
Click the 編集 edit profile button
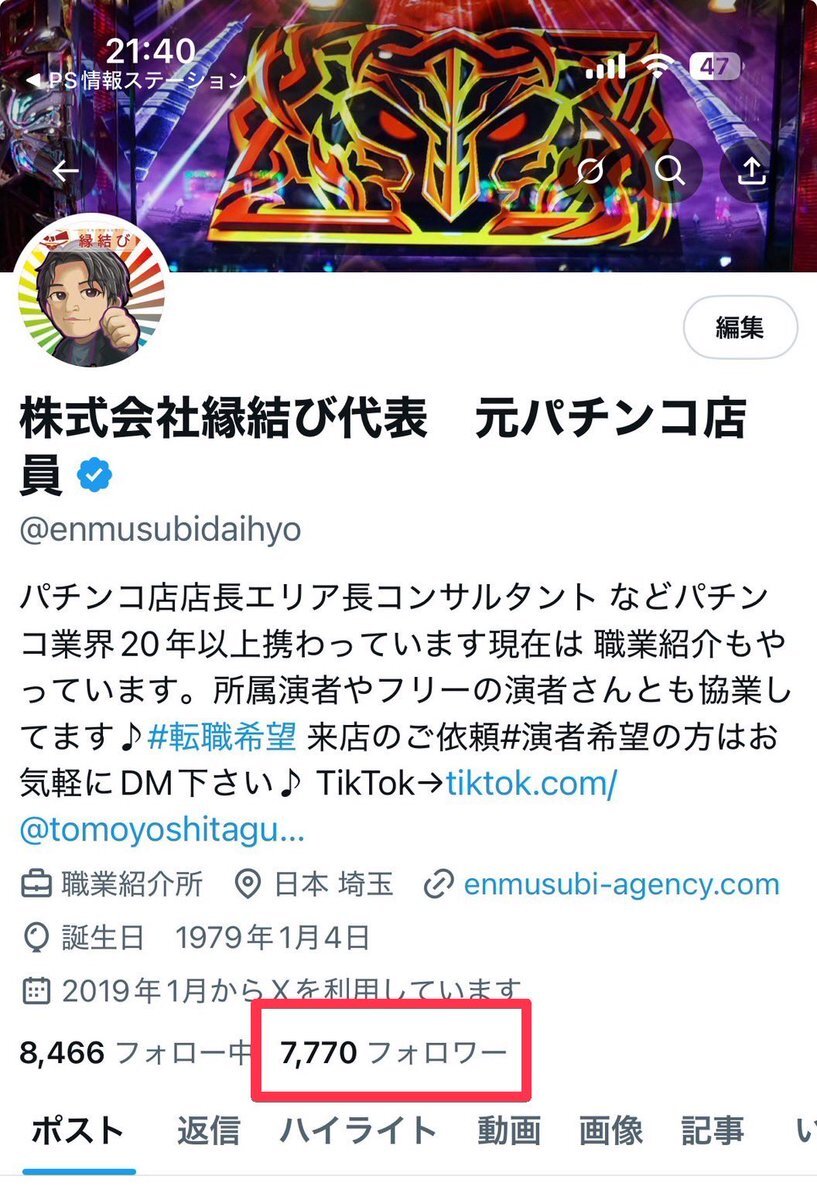[740, 327]
